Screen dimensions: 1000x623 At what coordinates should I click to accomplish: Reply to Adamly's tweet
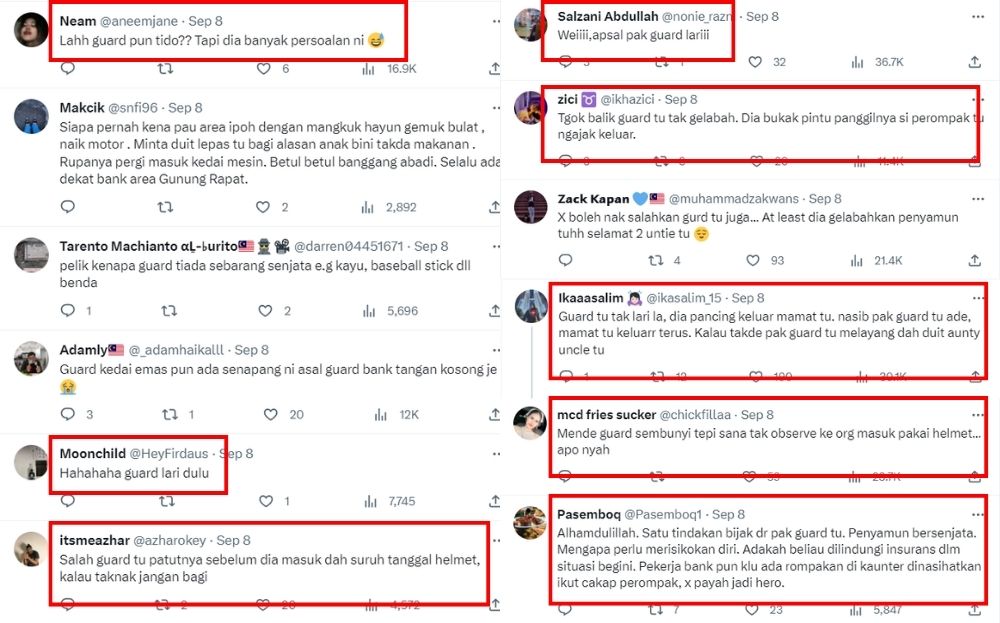[68, 414]
